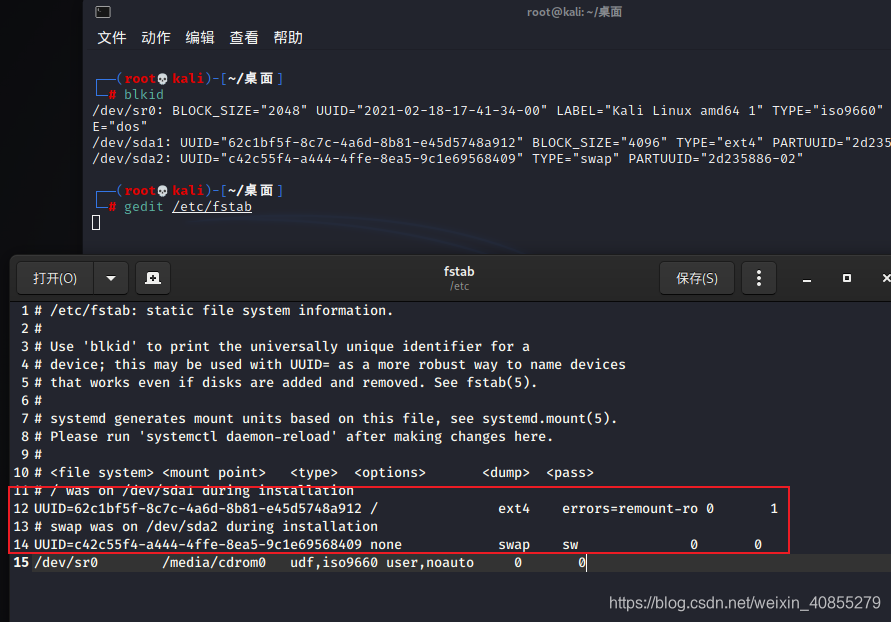Click the terminal window icon in title bar
This screenshot has width=891, height=622.
[103, 12]
